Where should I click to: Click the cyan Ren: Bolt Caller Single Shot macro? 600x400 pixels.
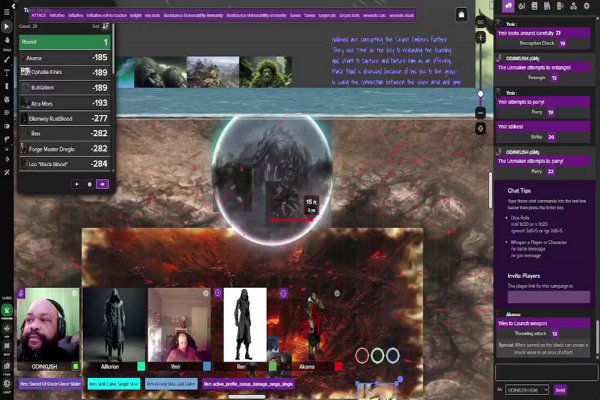tap(114, 384)
